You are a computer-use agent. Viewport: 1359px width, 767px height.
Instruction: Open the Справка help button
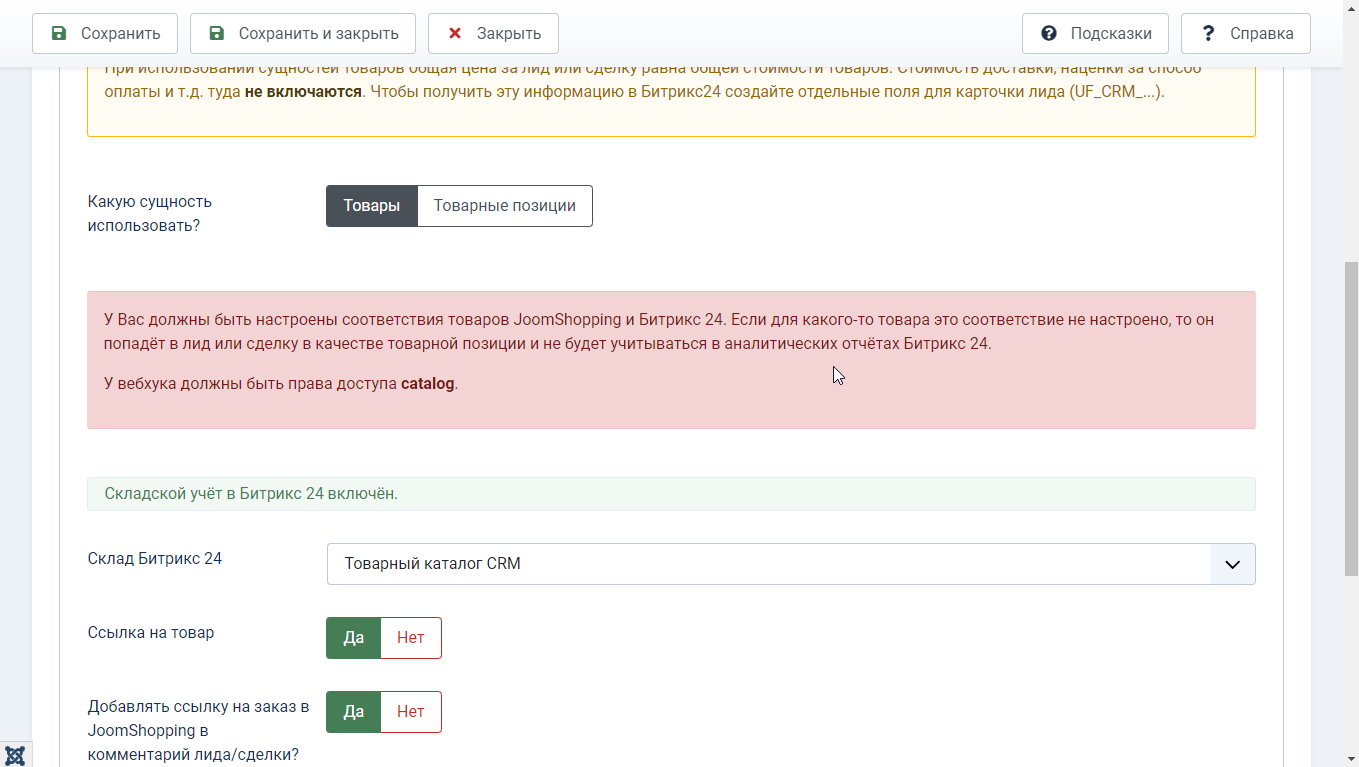click(x=1246, y=33)
